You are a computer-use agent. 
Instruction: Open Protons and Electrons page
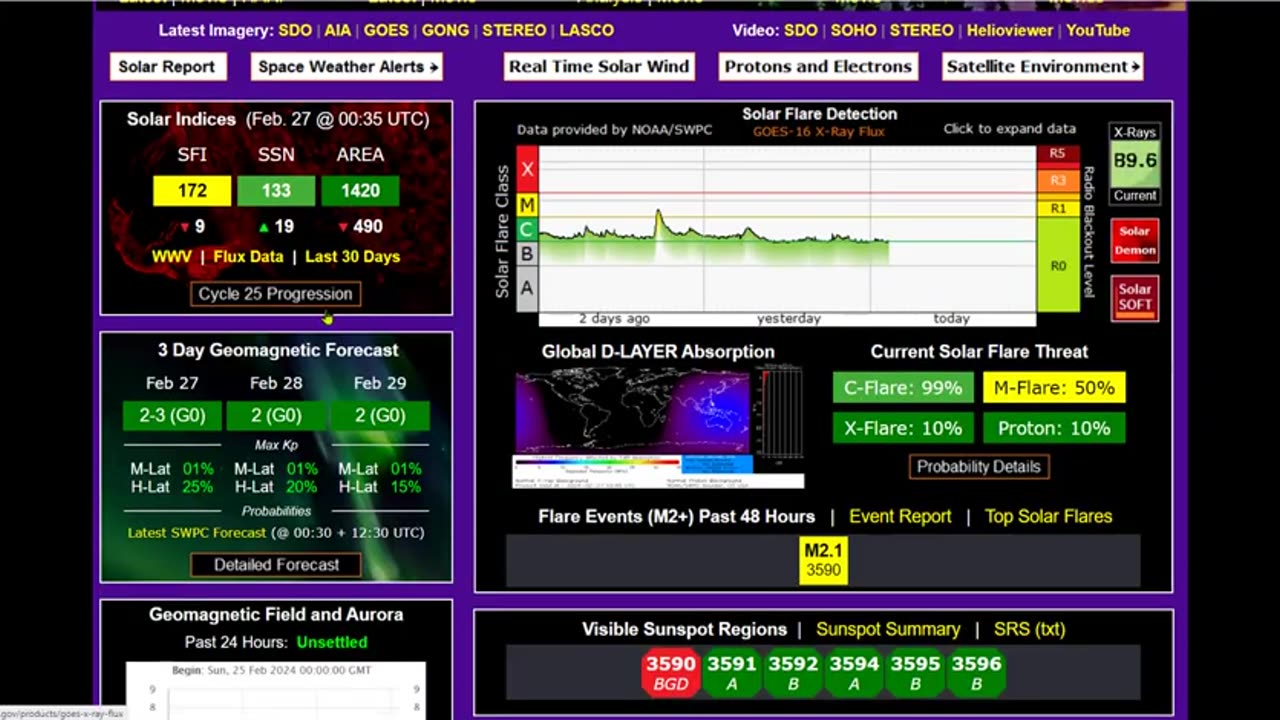coord(818,67)
